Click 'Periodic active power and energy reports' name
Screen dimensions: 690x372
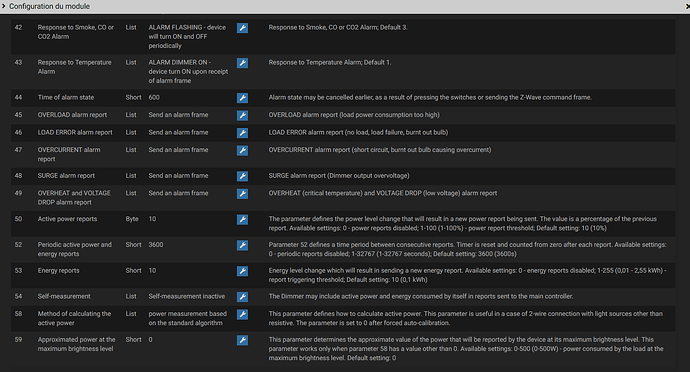click(74, 249)
